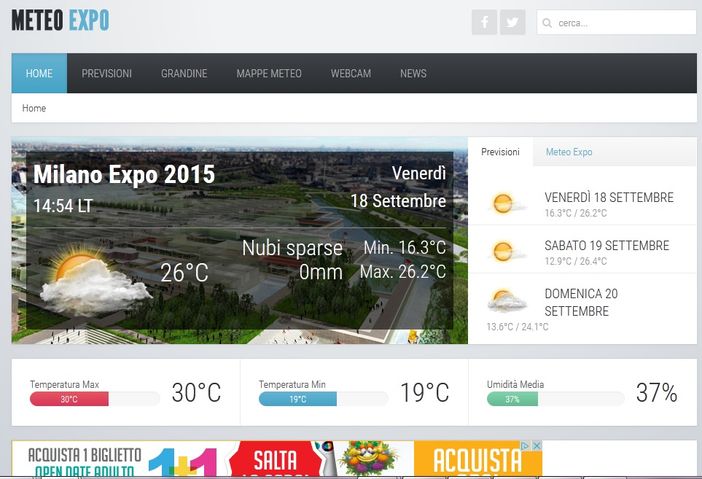Click the Min. 16.3°C value
Image resolution: width=702 pixels, height=479 pixels.
click(x=405, y=248)
